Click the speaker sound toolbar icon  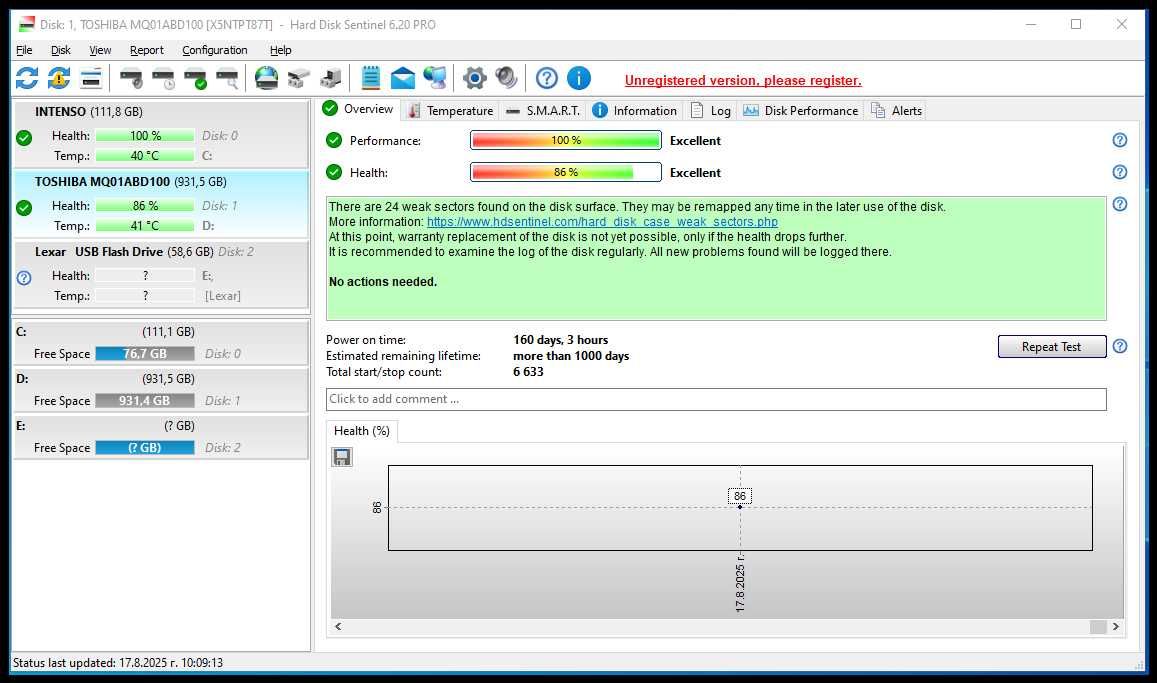(x=506, y=78)
